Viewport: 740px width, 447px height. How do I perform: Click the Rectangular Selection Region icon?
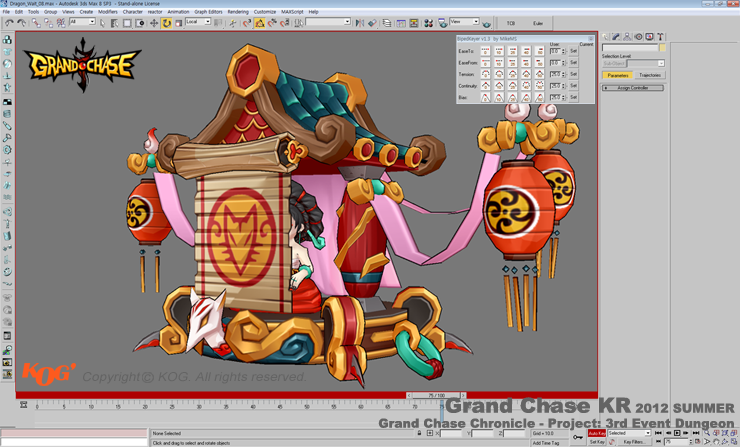pos(127,23)
